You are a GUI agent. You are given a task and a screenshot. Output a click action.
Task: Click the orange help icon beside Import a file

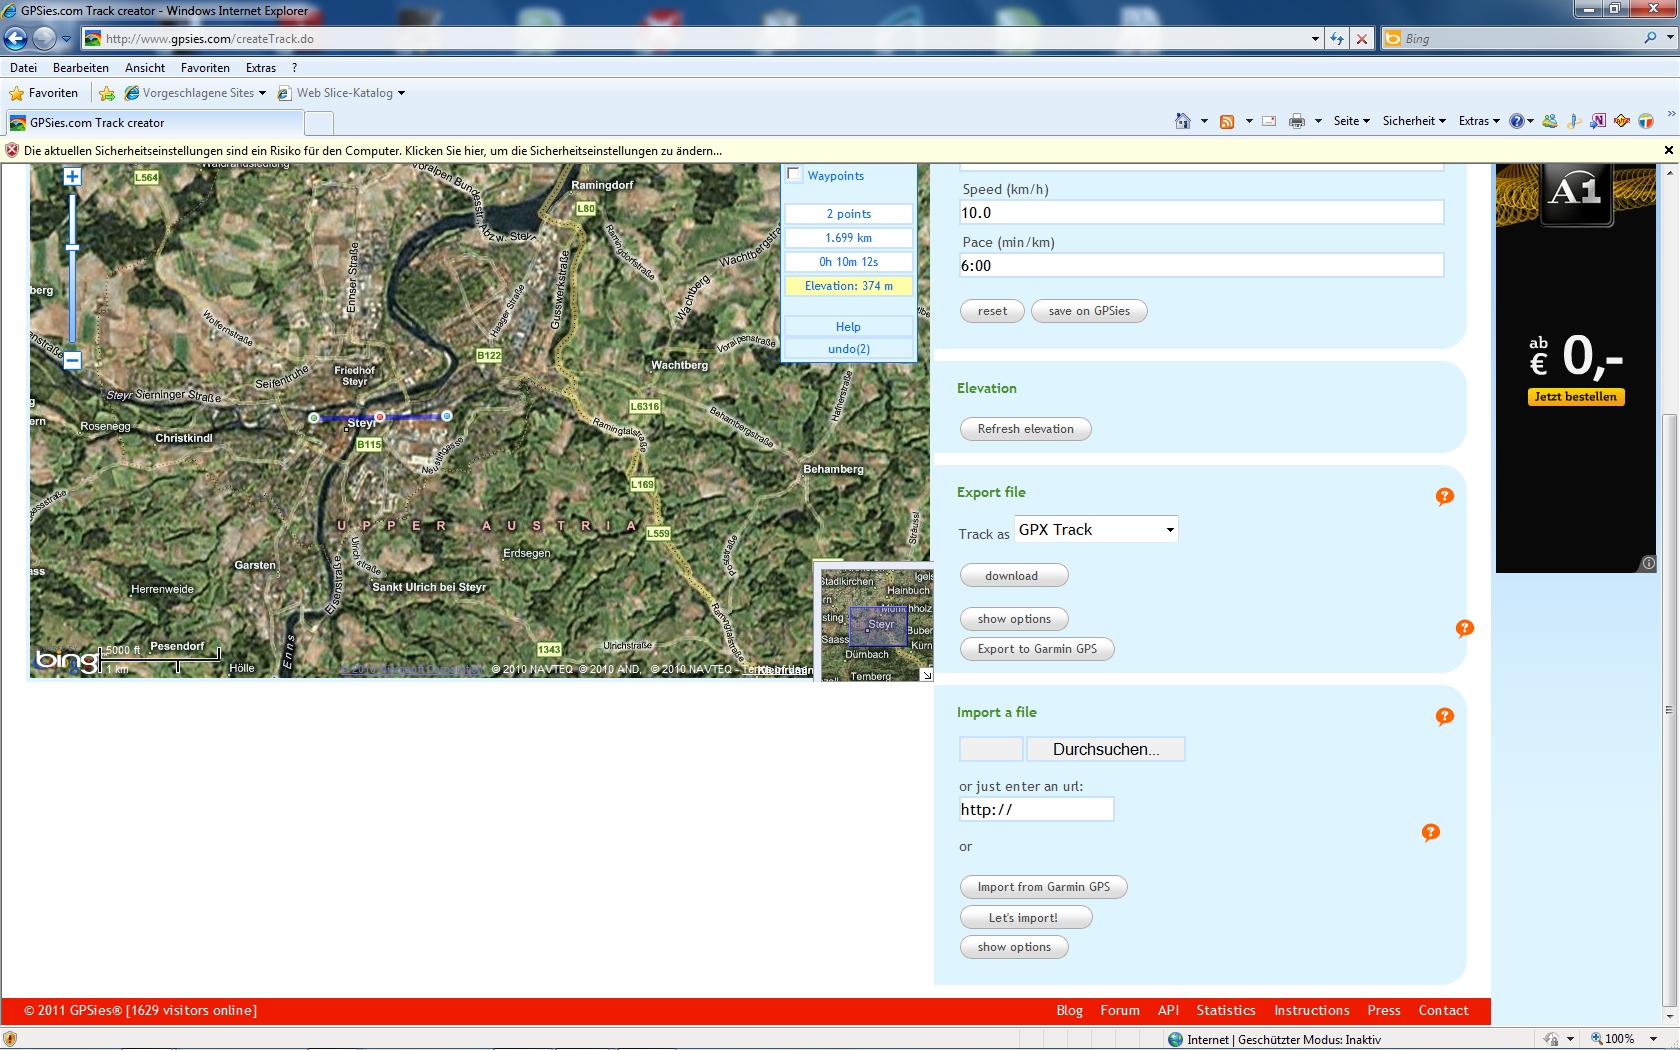click(1445, 716)
